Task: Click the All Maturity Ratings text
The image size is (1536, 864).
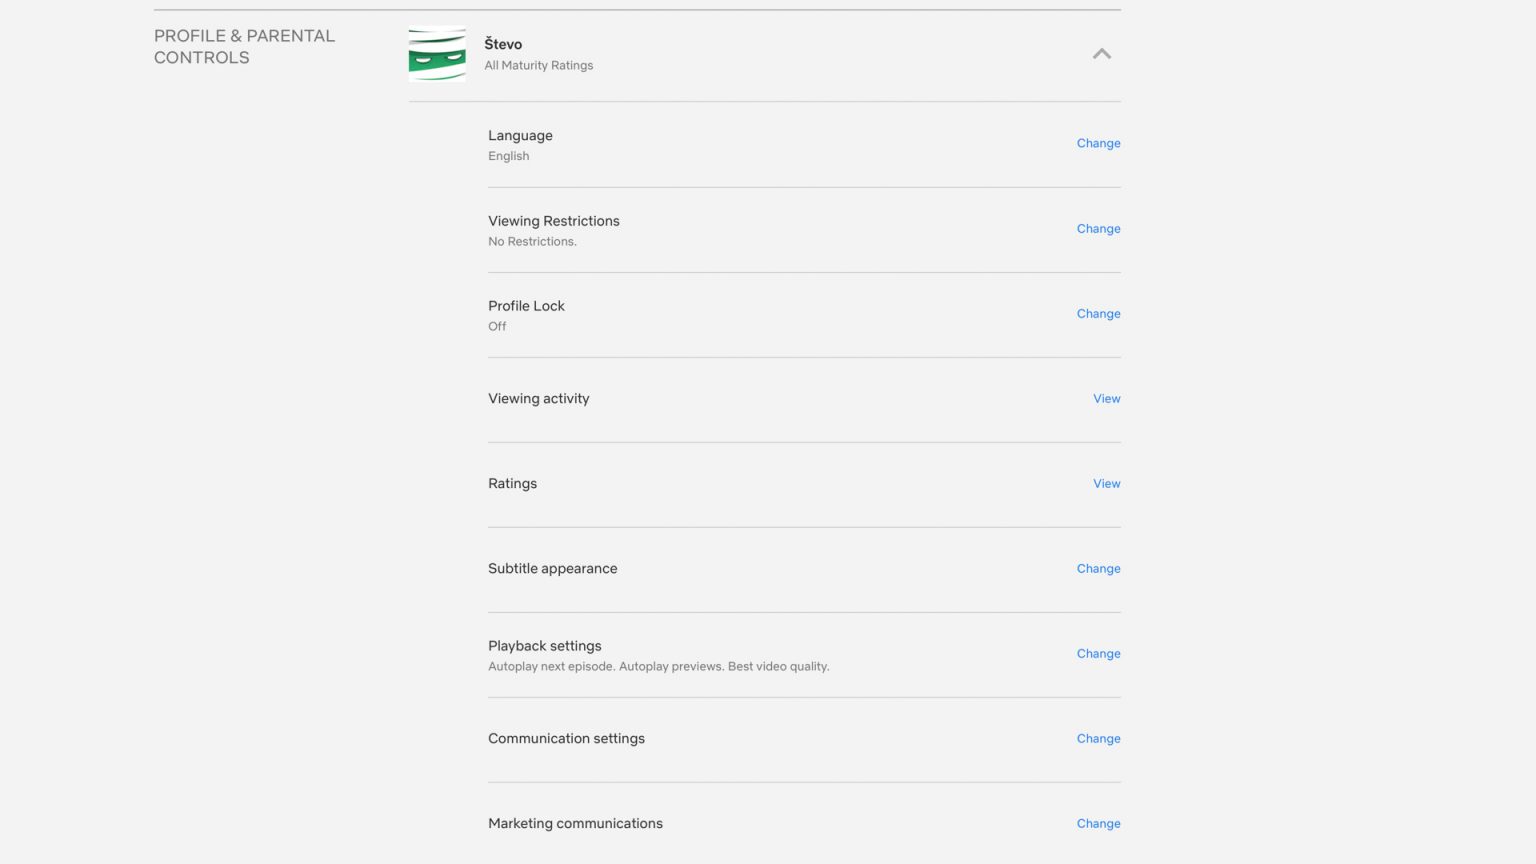Action: 539,65
